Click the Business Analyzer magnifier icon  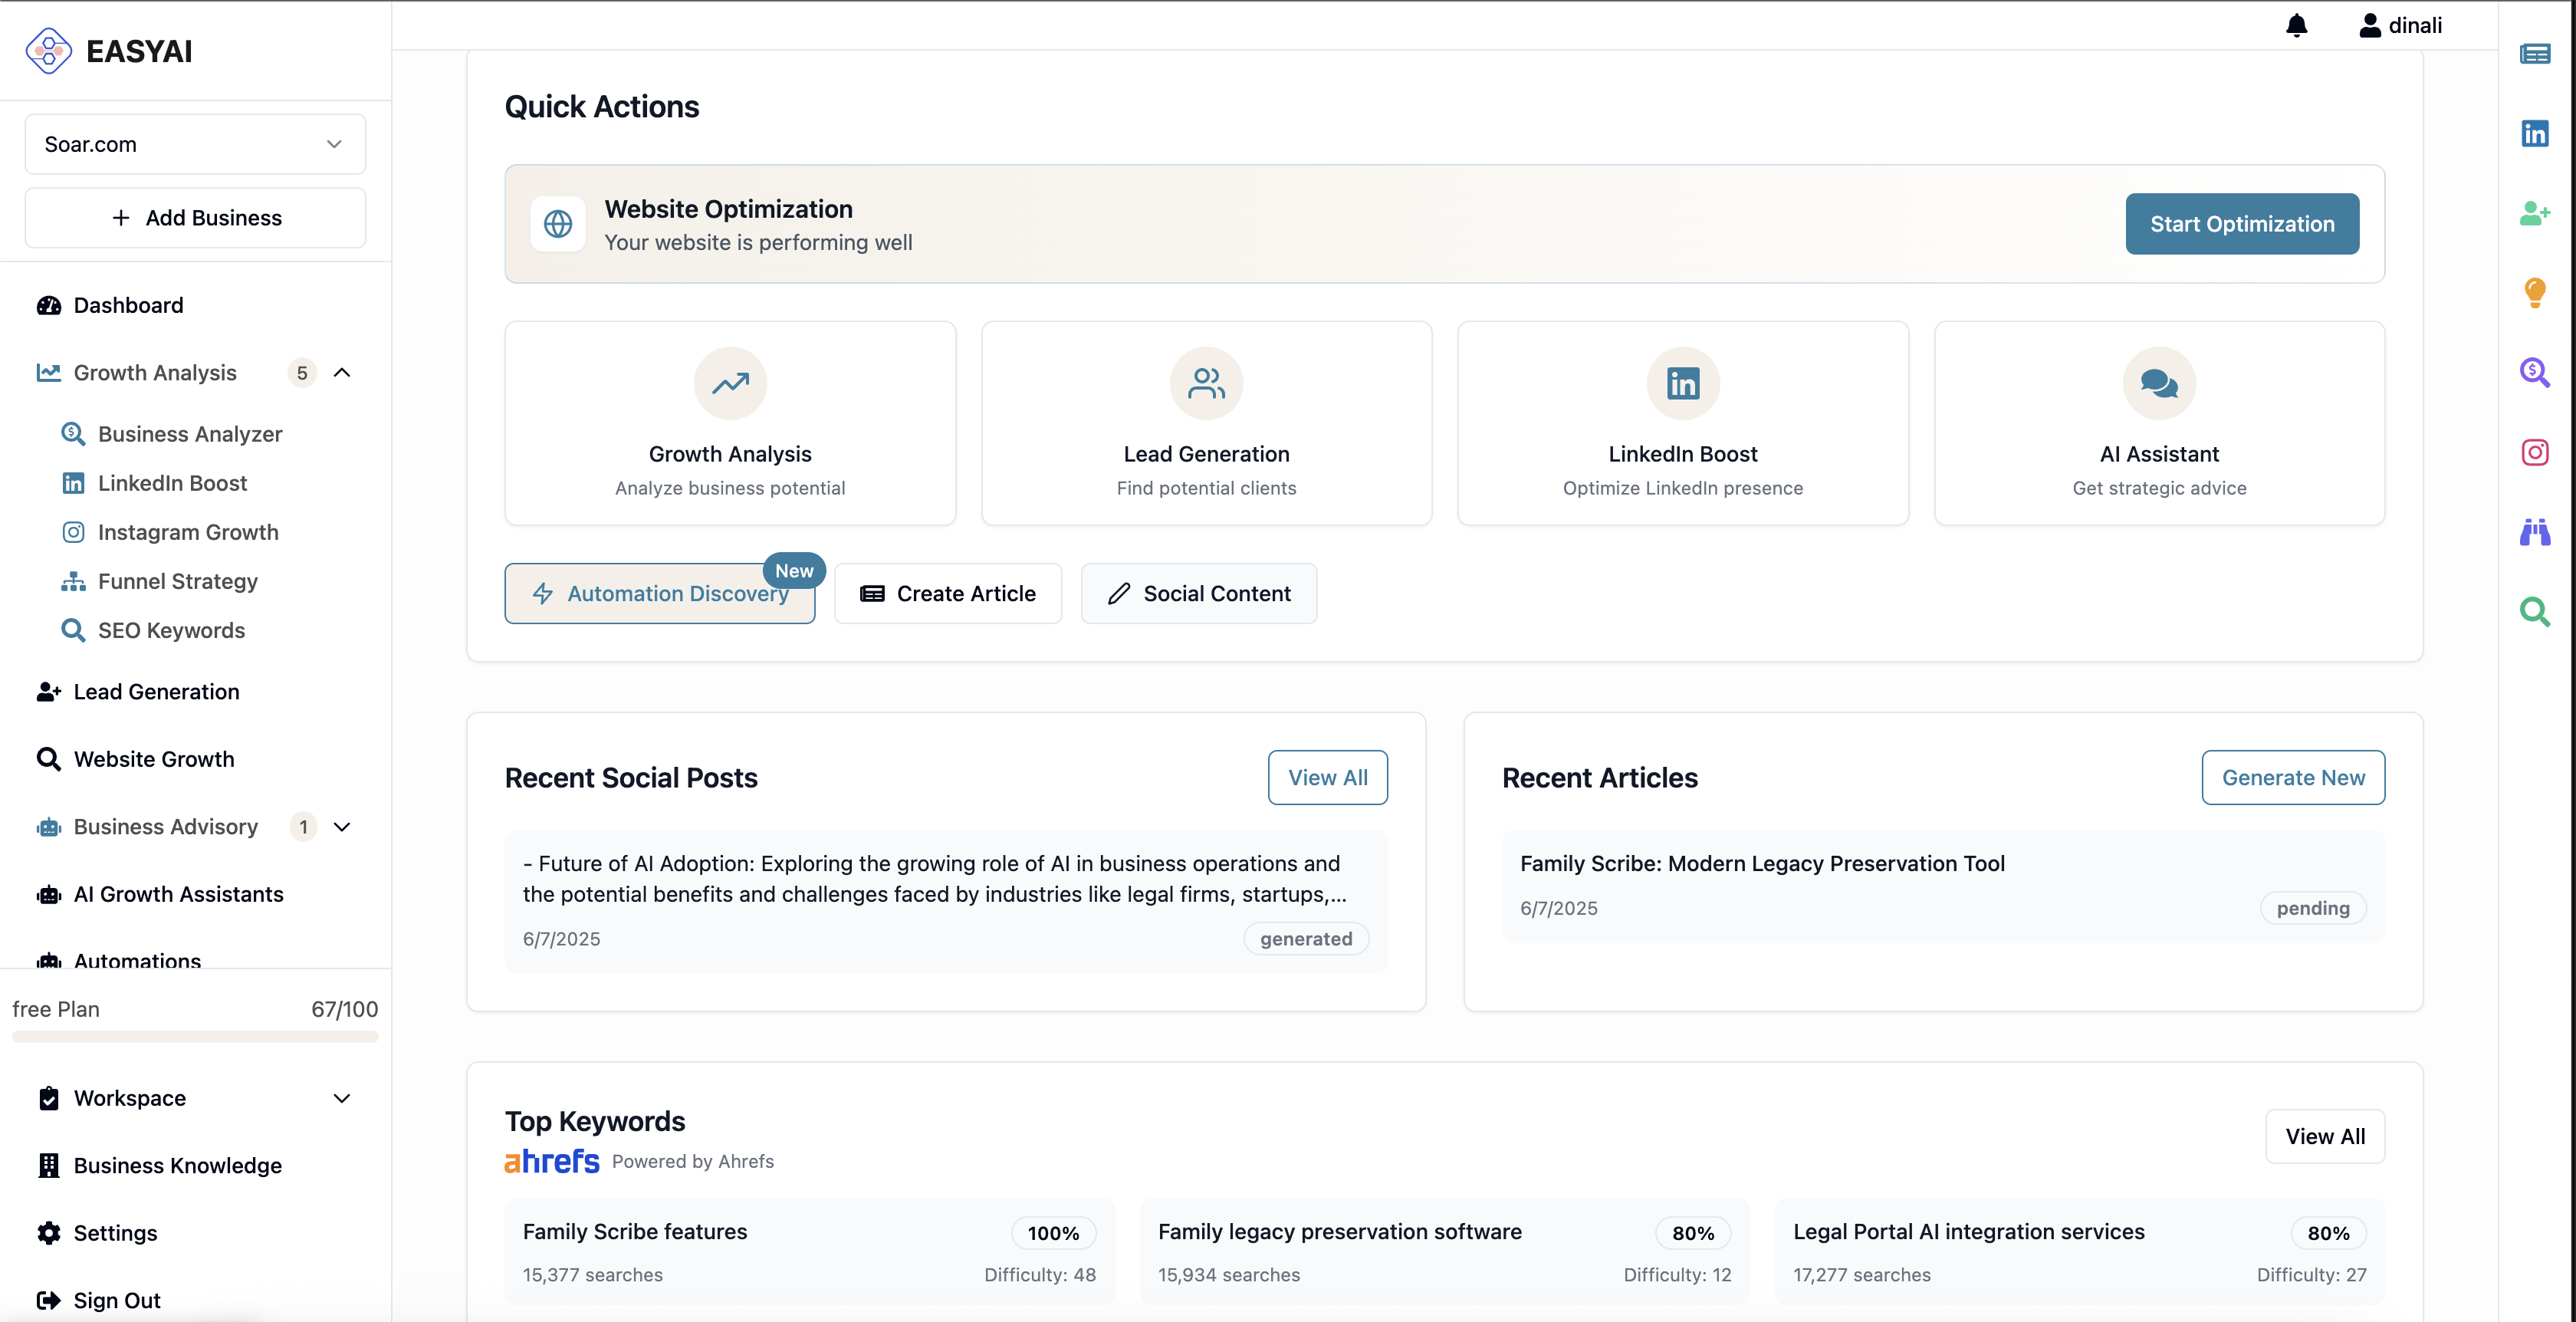pos(73,434)
